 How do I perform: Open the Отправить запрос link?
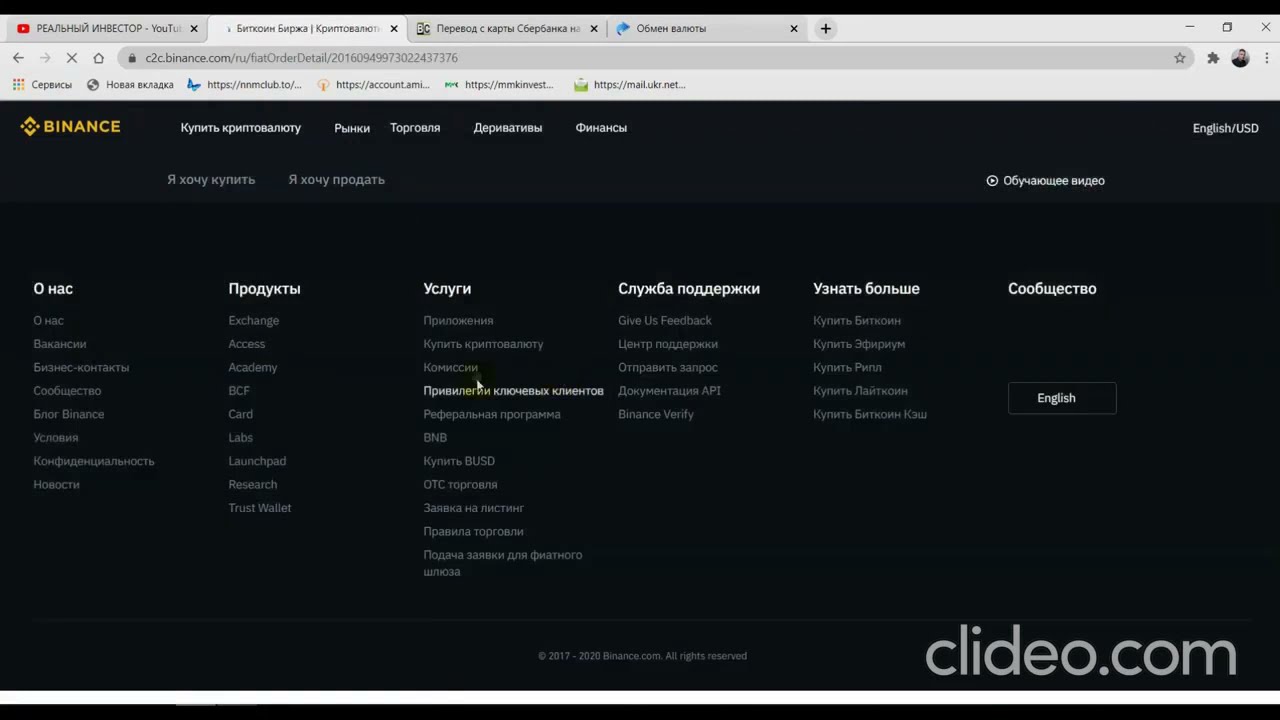click(x=668, y=367)
